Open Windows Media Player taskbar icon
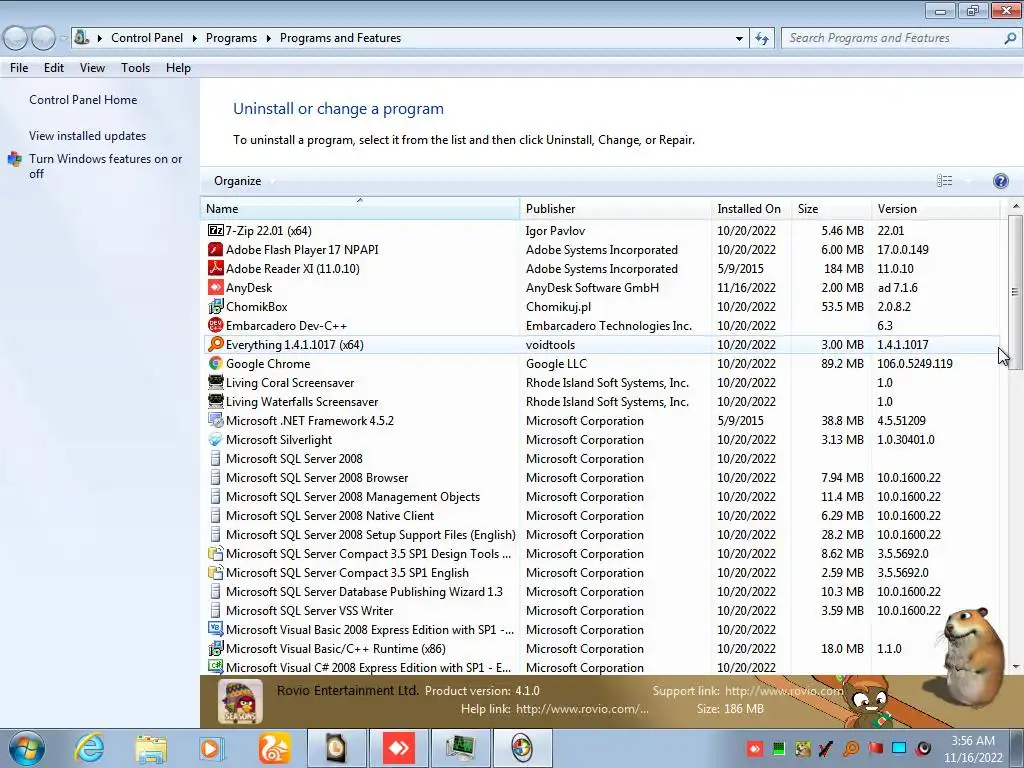Viewport: 1024px width, 768px height. coord(212,748)
